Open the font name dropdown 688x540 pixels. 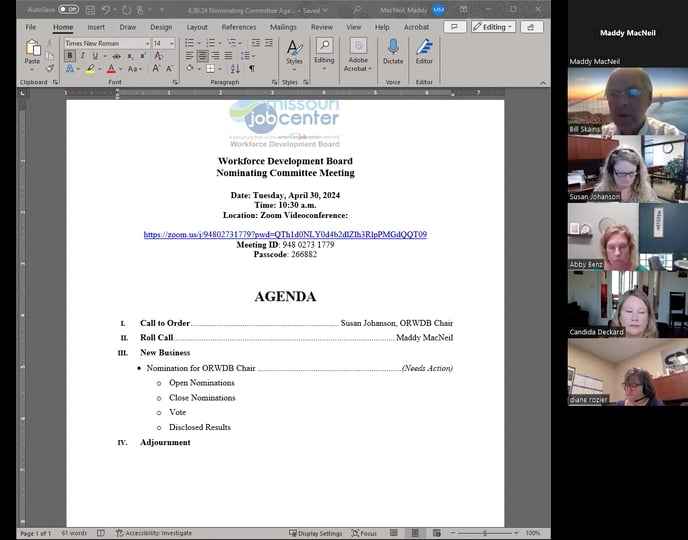[x=147, y=43]
